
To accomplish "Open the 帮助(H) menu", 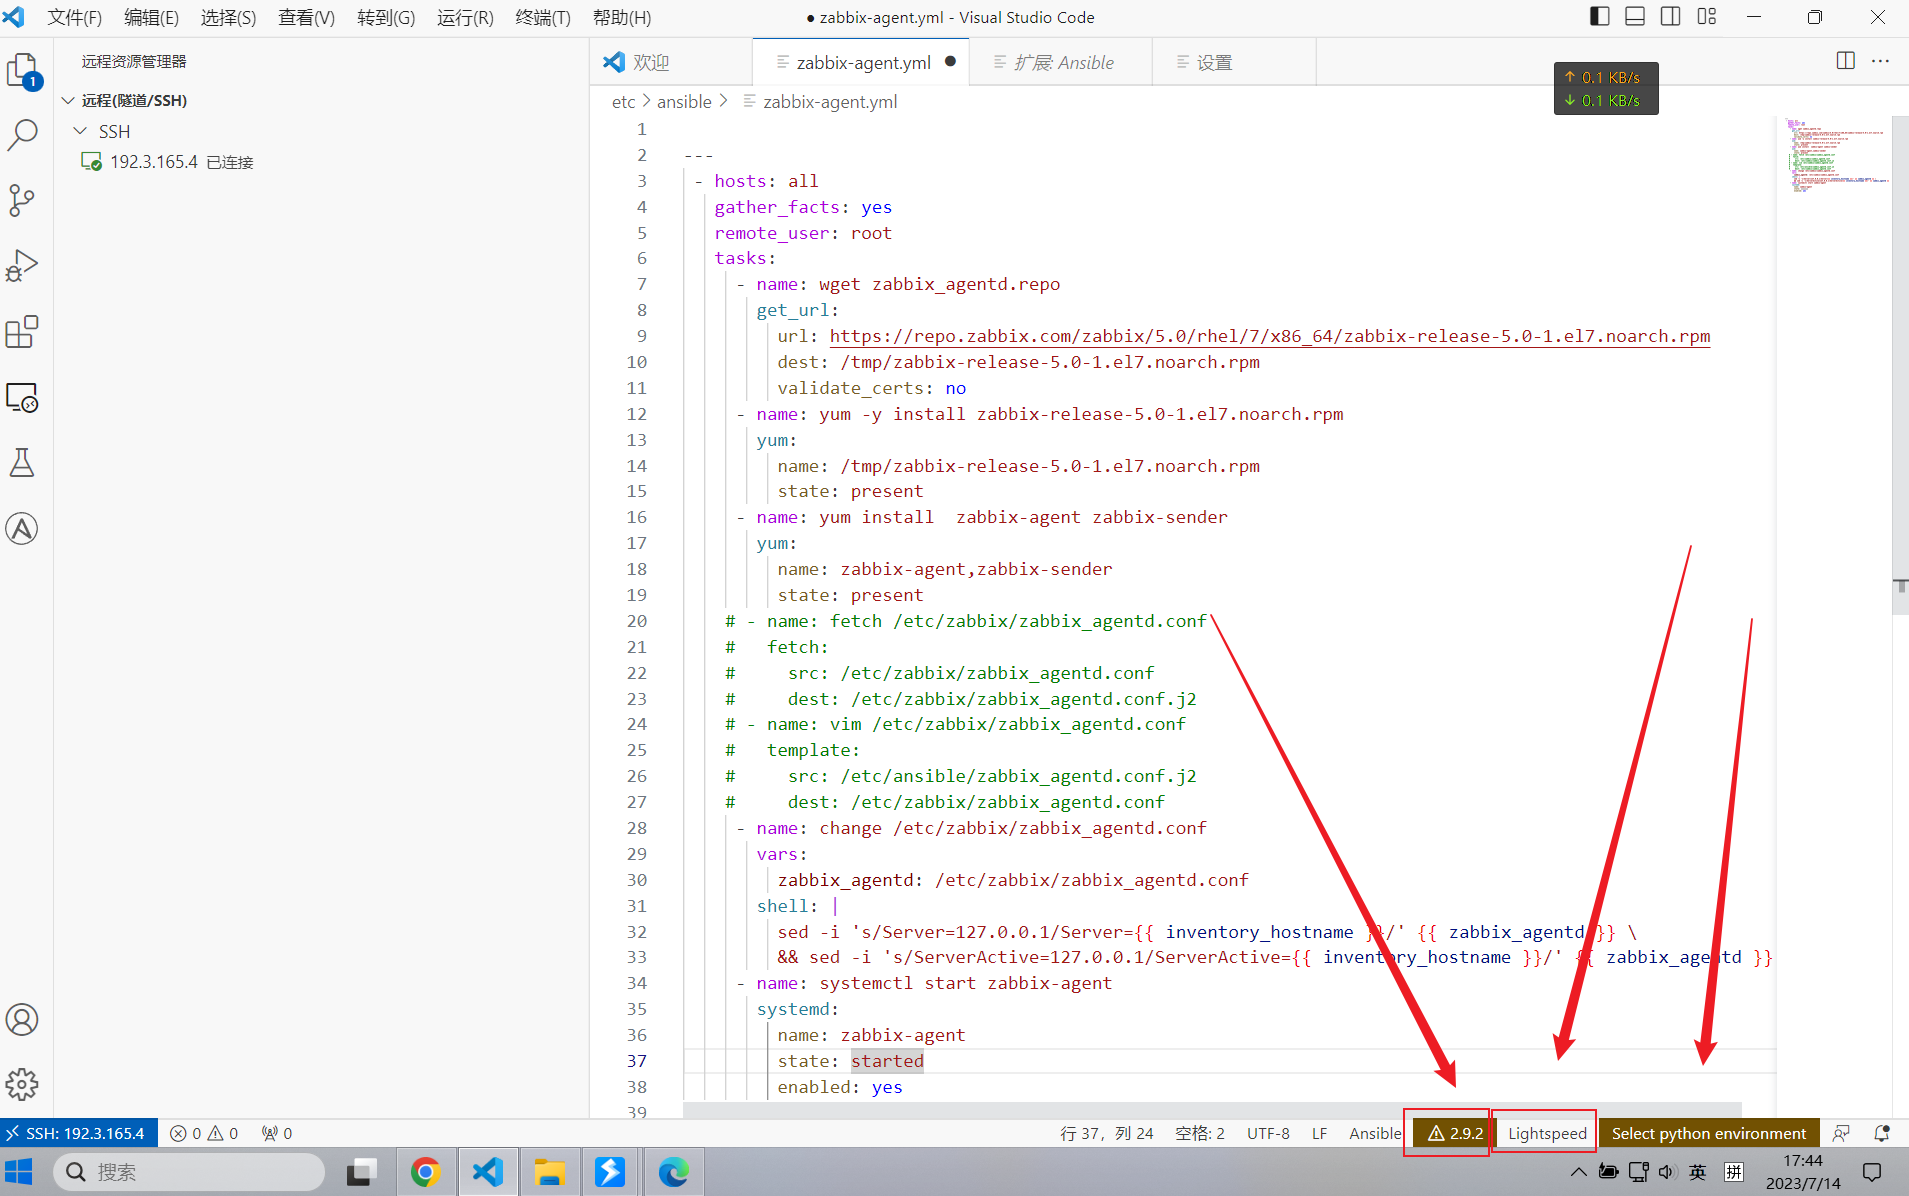I will tap(622, 17).
